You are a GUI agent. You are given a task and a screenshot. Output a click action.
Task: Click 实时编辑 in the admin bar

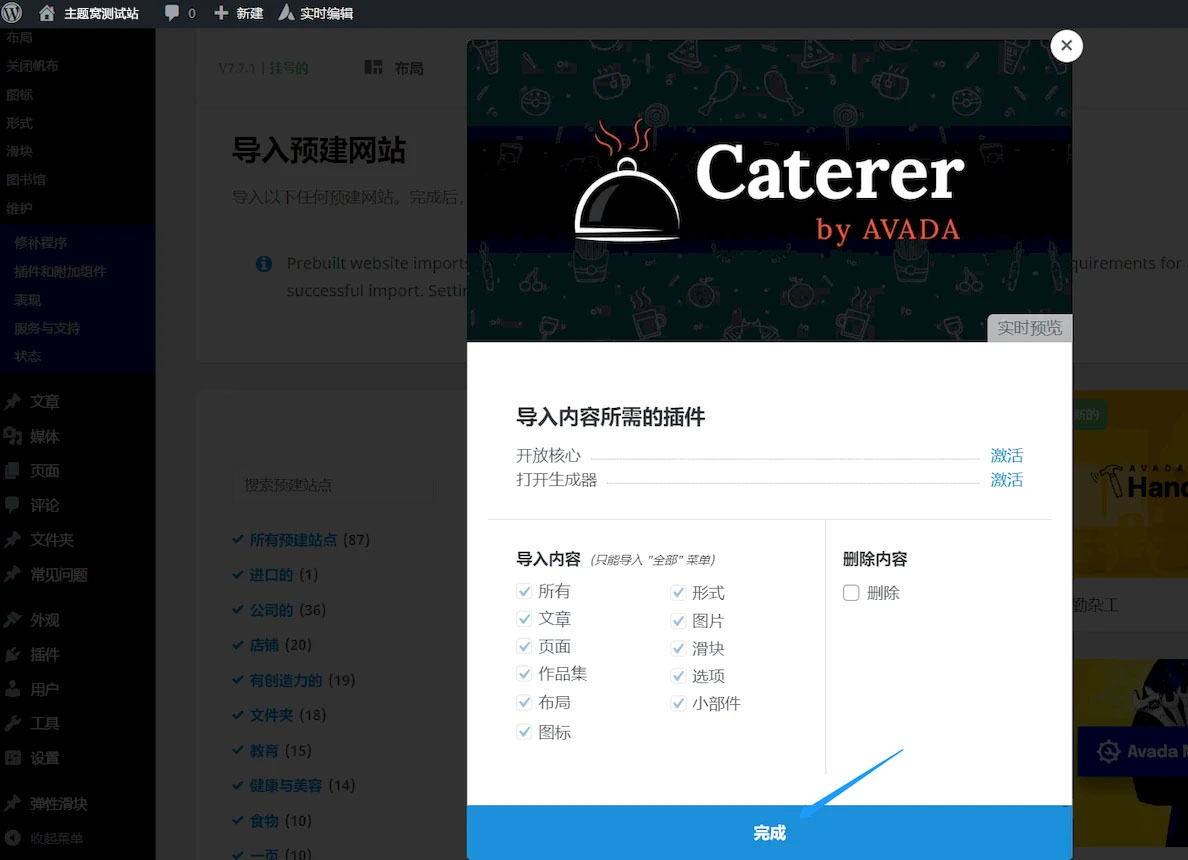pyautogui.click(x=327, y=14)
